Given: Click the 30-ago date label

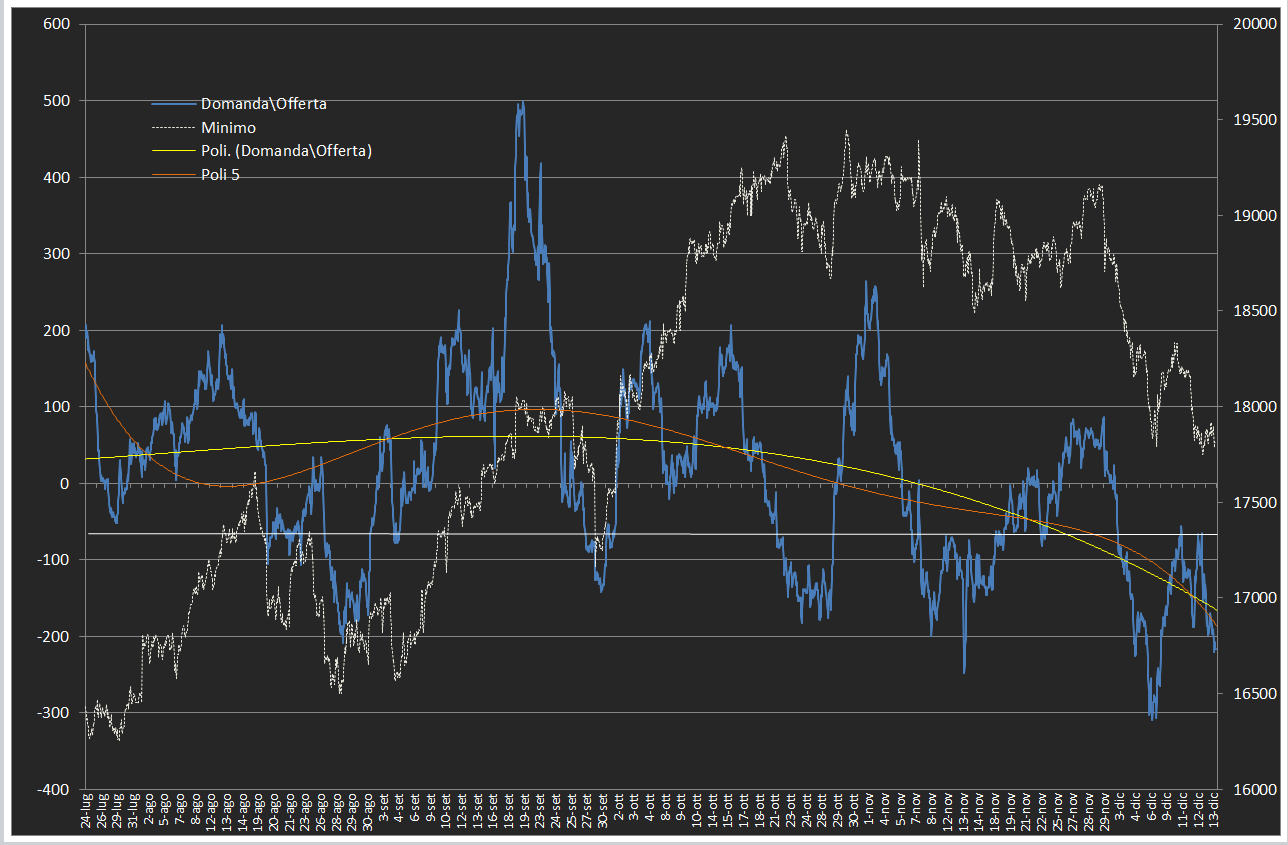Looking at the screenshot, I should coord(368,812).
